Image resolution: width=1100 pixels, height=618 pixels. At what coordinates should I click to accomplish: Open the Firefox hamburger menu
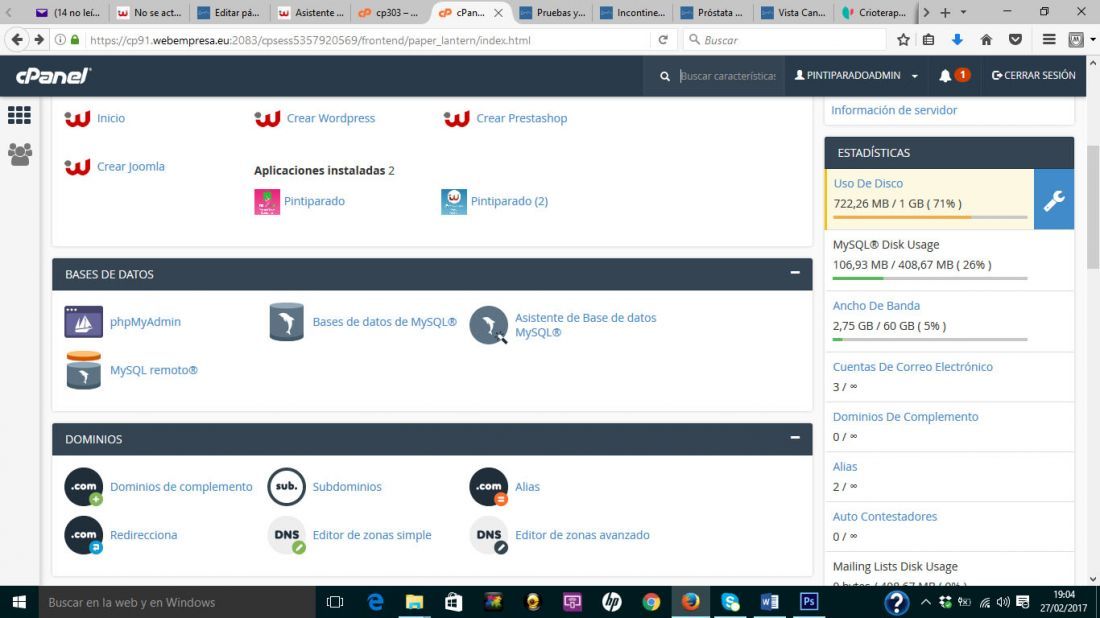coord(1049,40)
